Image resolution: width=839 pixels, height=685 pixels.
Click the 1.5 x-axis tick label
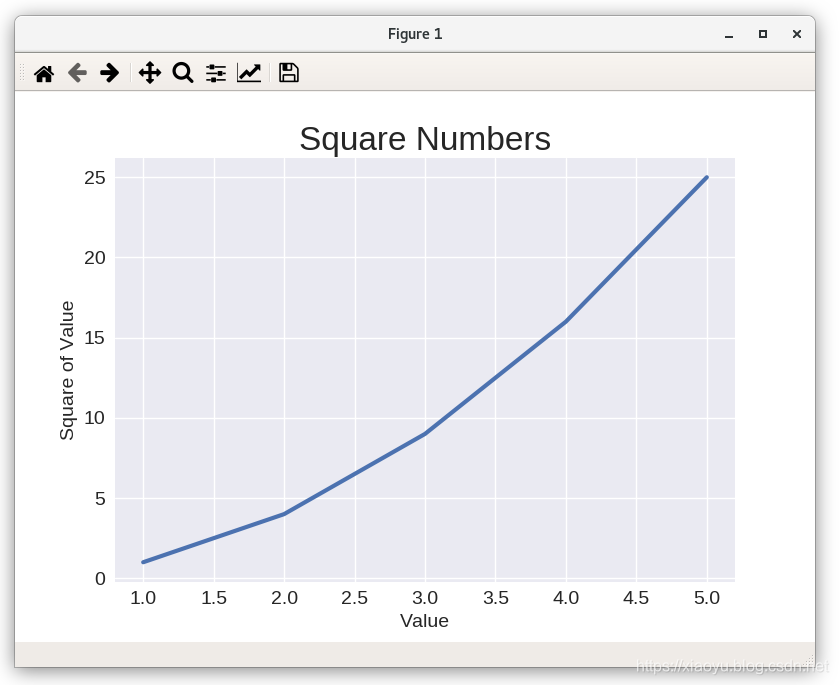[x=214, y=598]
